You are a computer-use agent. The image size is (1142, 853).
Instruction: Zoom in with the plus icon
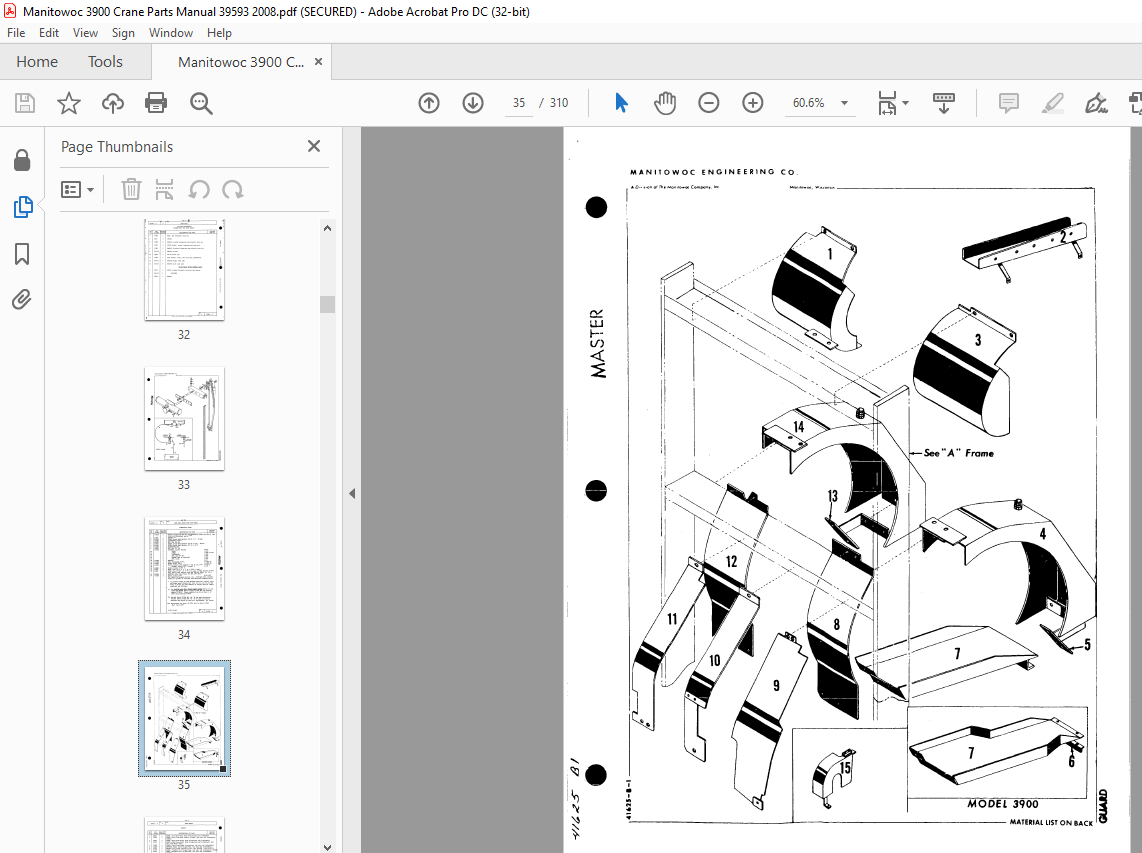(752, 103)
